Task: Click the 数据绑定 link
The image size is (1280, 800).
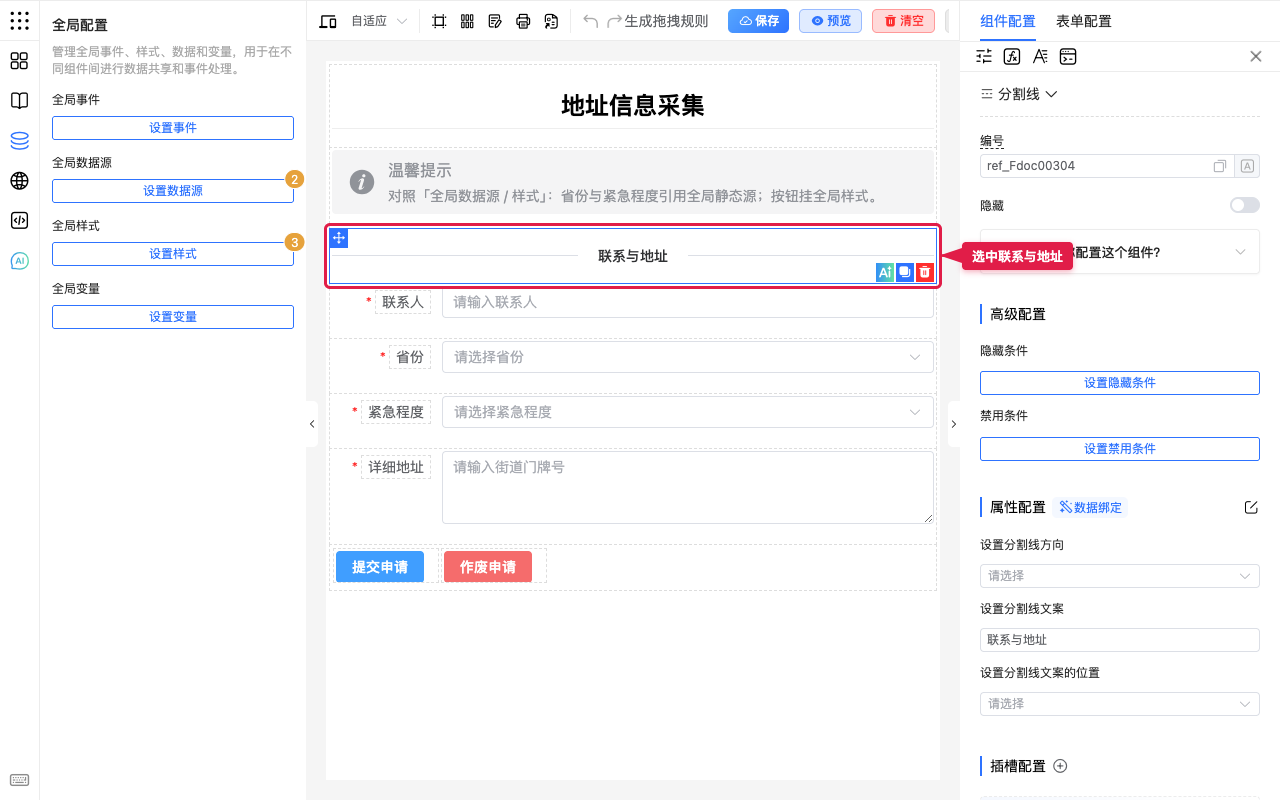Action: [x=1090, y=507]
